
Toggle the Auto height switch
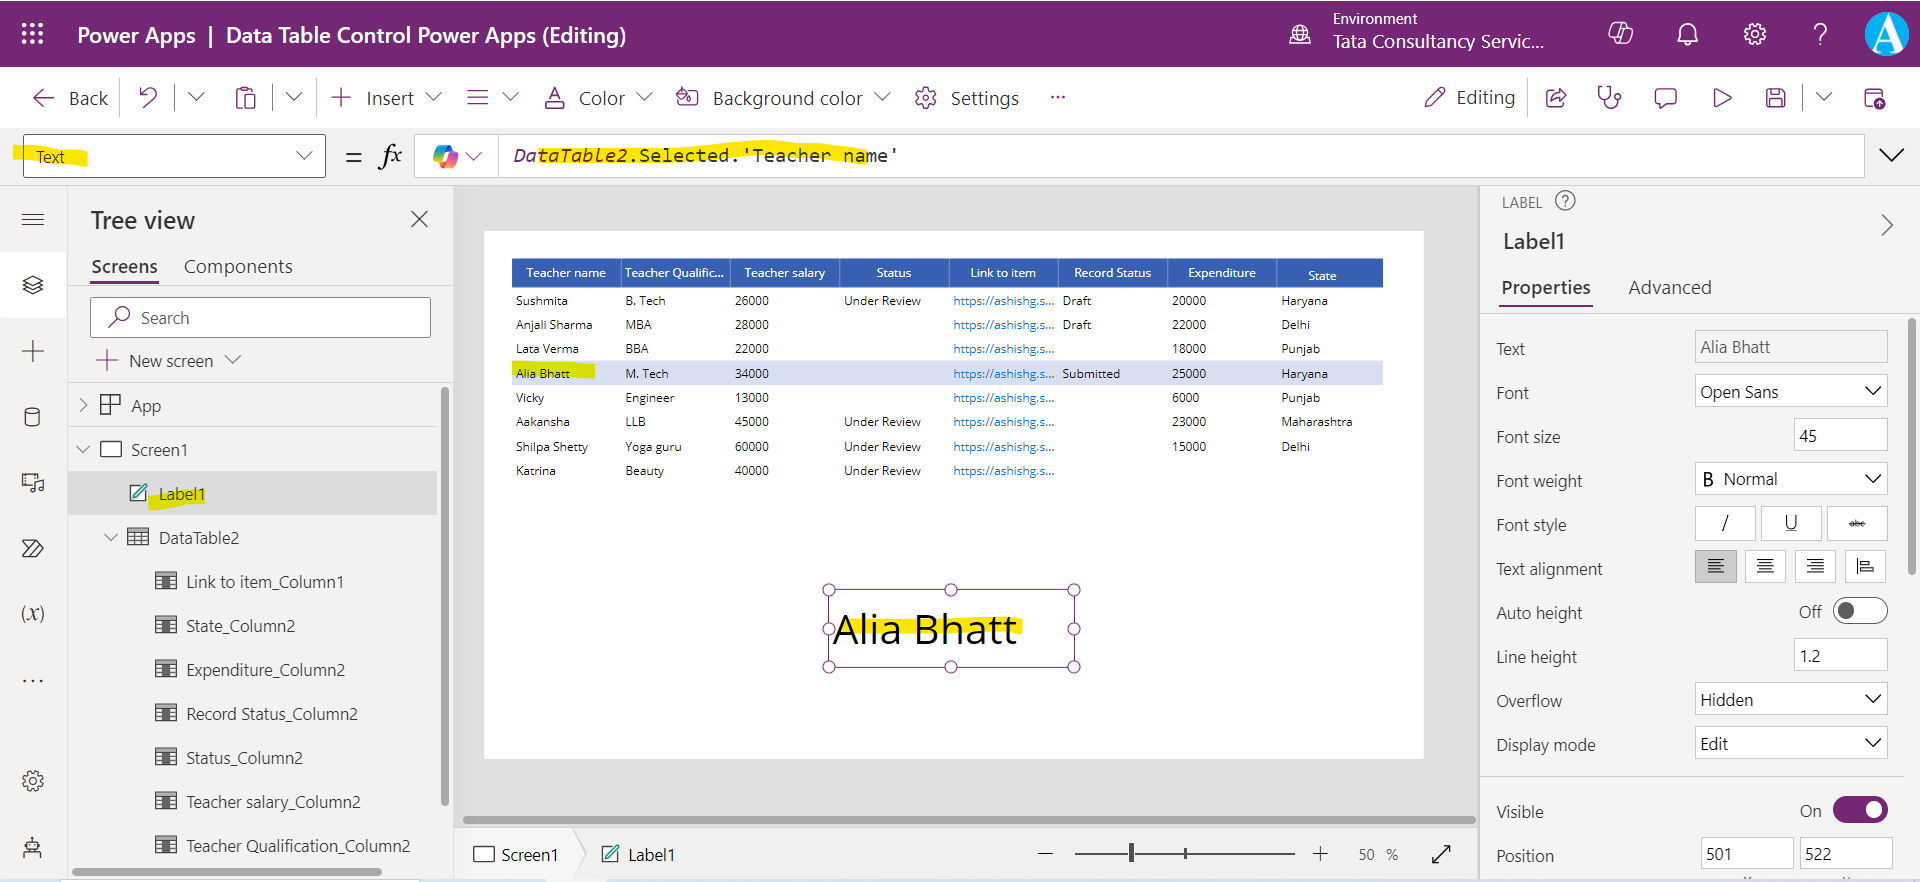click(1859, 611)
